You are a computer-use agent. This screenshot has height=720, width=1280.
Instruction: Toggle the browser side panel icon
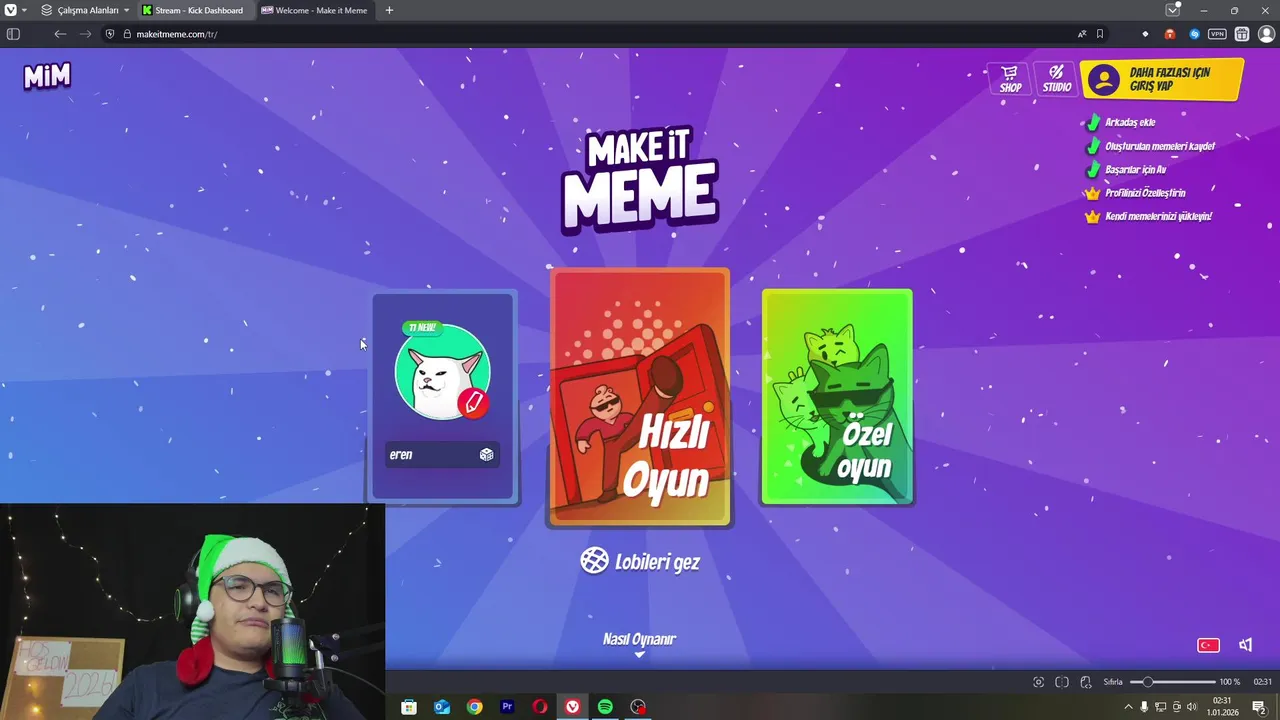pos(13,34)
